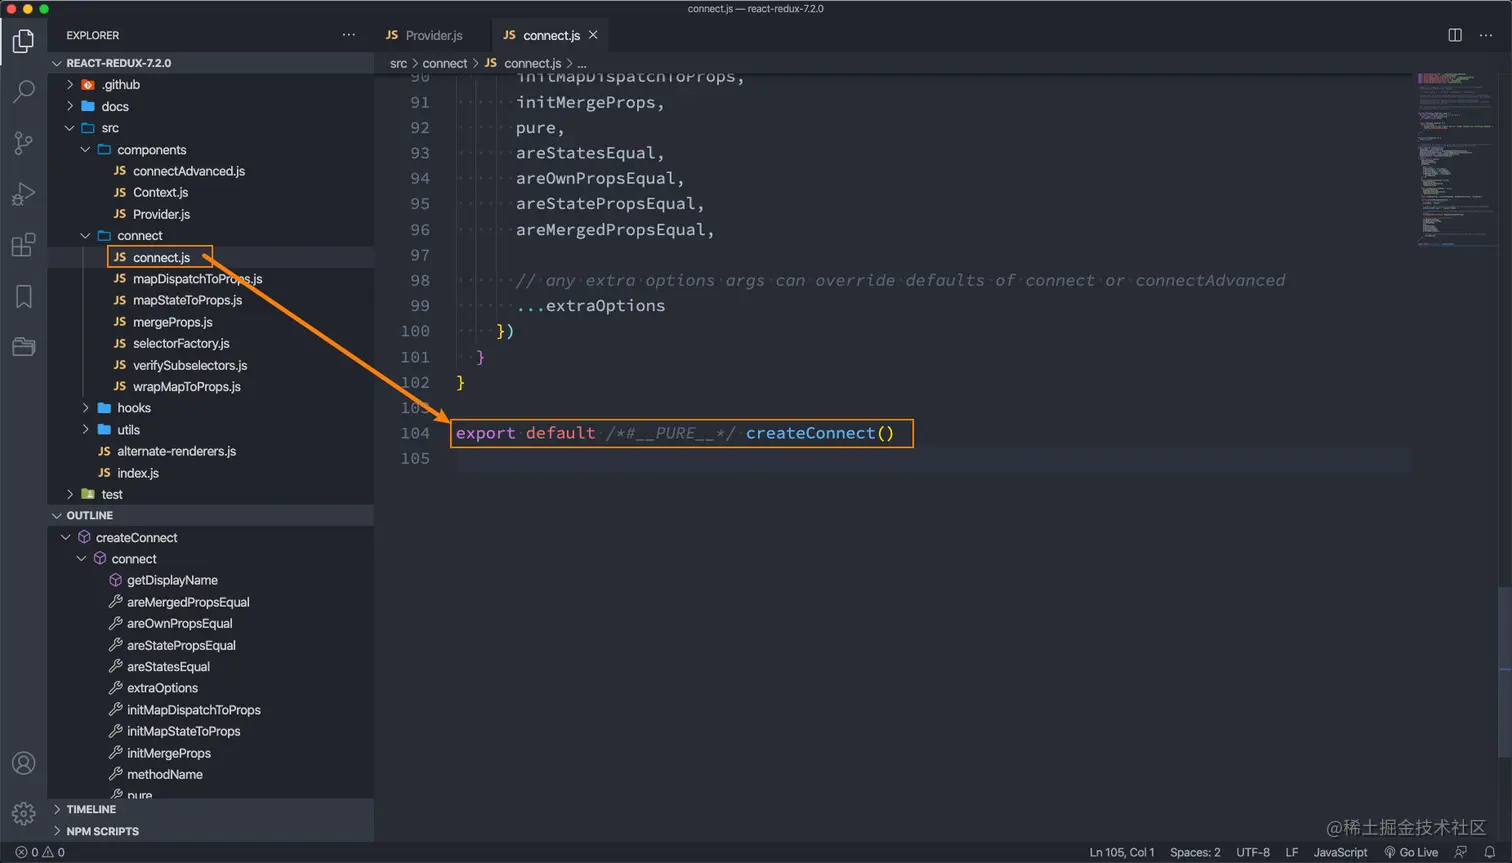Change language mode JavaScript

point(1340,852)
